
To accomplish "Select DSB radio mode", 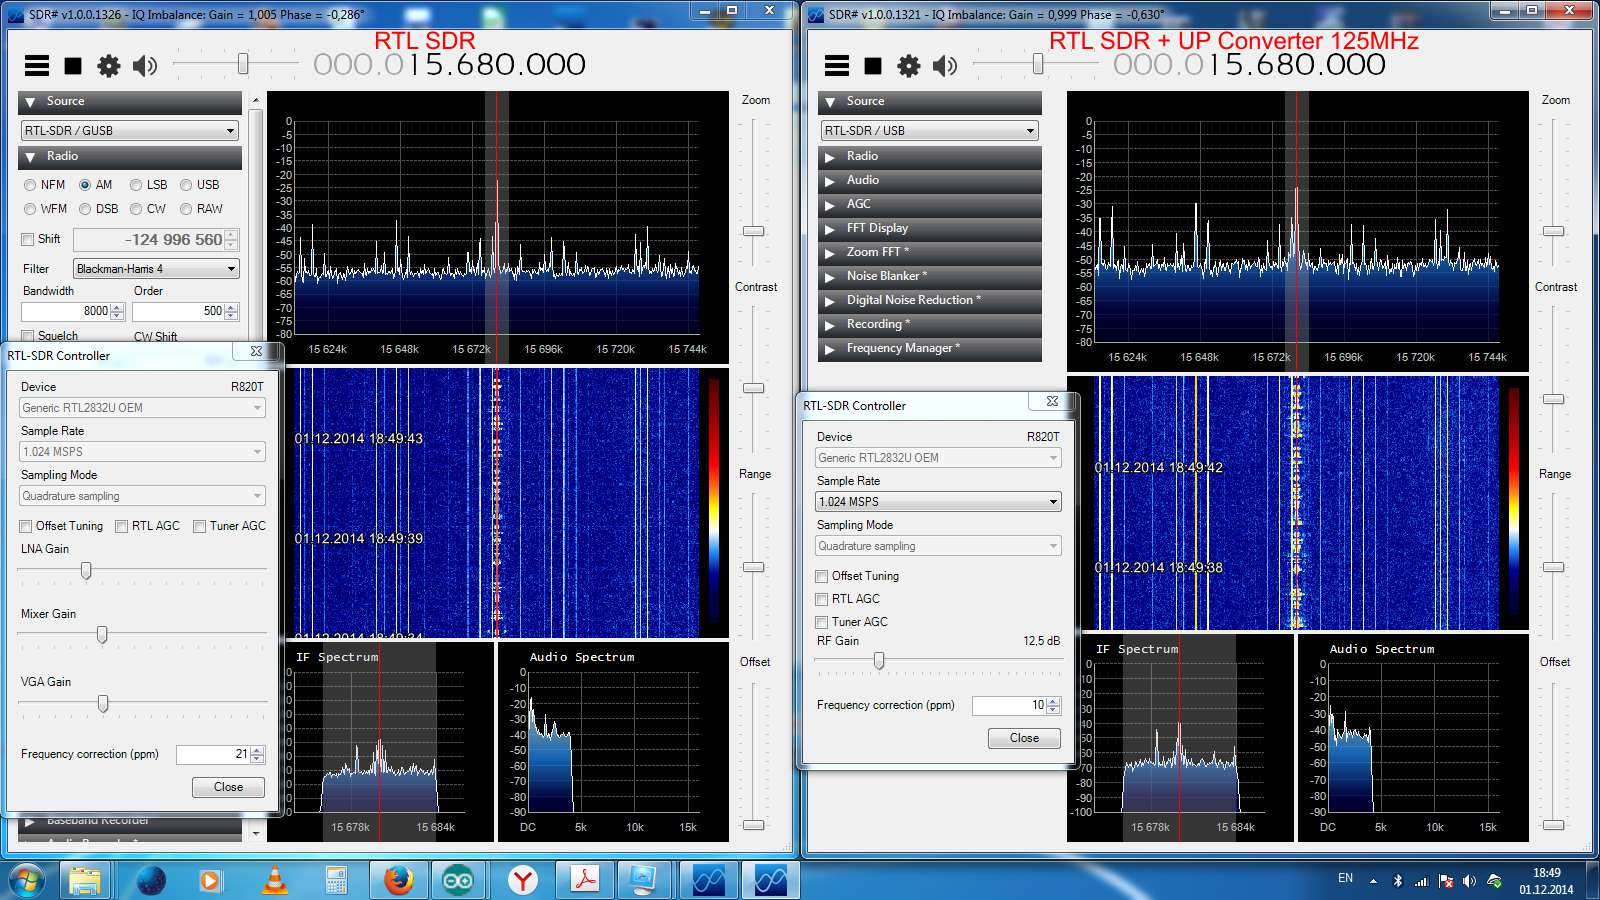I will [x=99, y=209].
